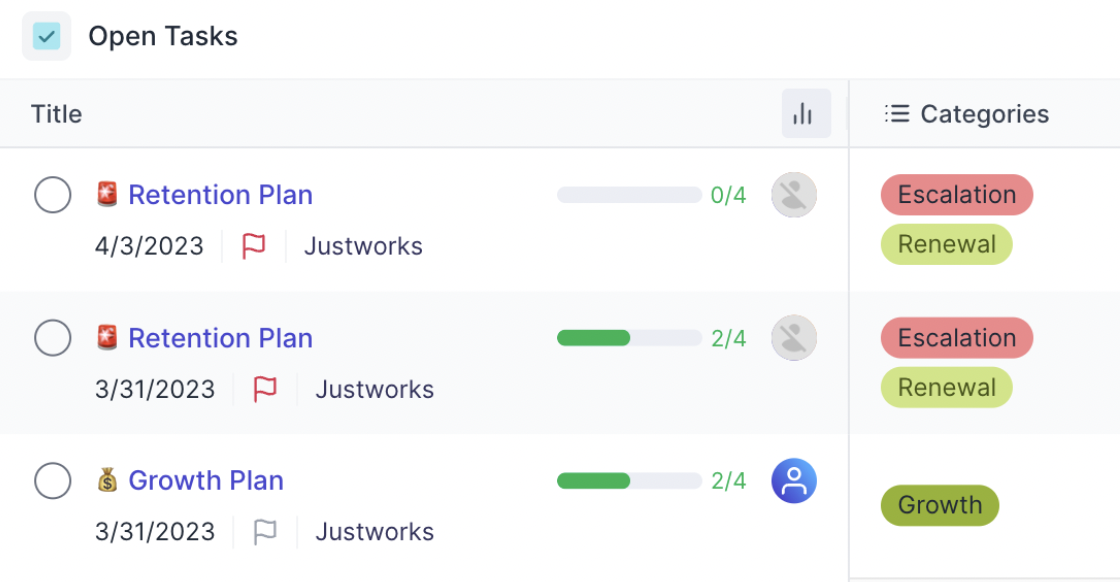The height and width of the screenshot is (582, 1120).
Task: Open the first Retention Plan task link
Action: pyautogui.click(x=220, y=195)
